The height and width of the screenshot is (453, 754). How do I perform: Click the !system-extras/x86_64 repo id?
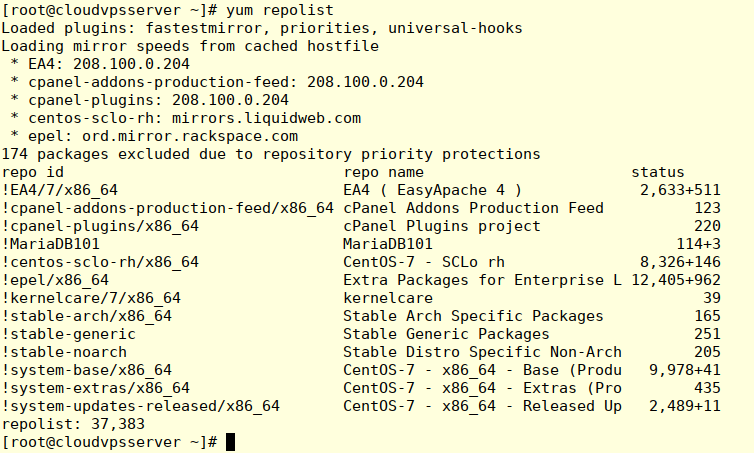[x=96, y=388]
